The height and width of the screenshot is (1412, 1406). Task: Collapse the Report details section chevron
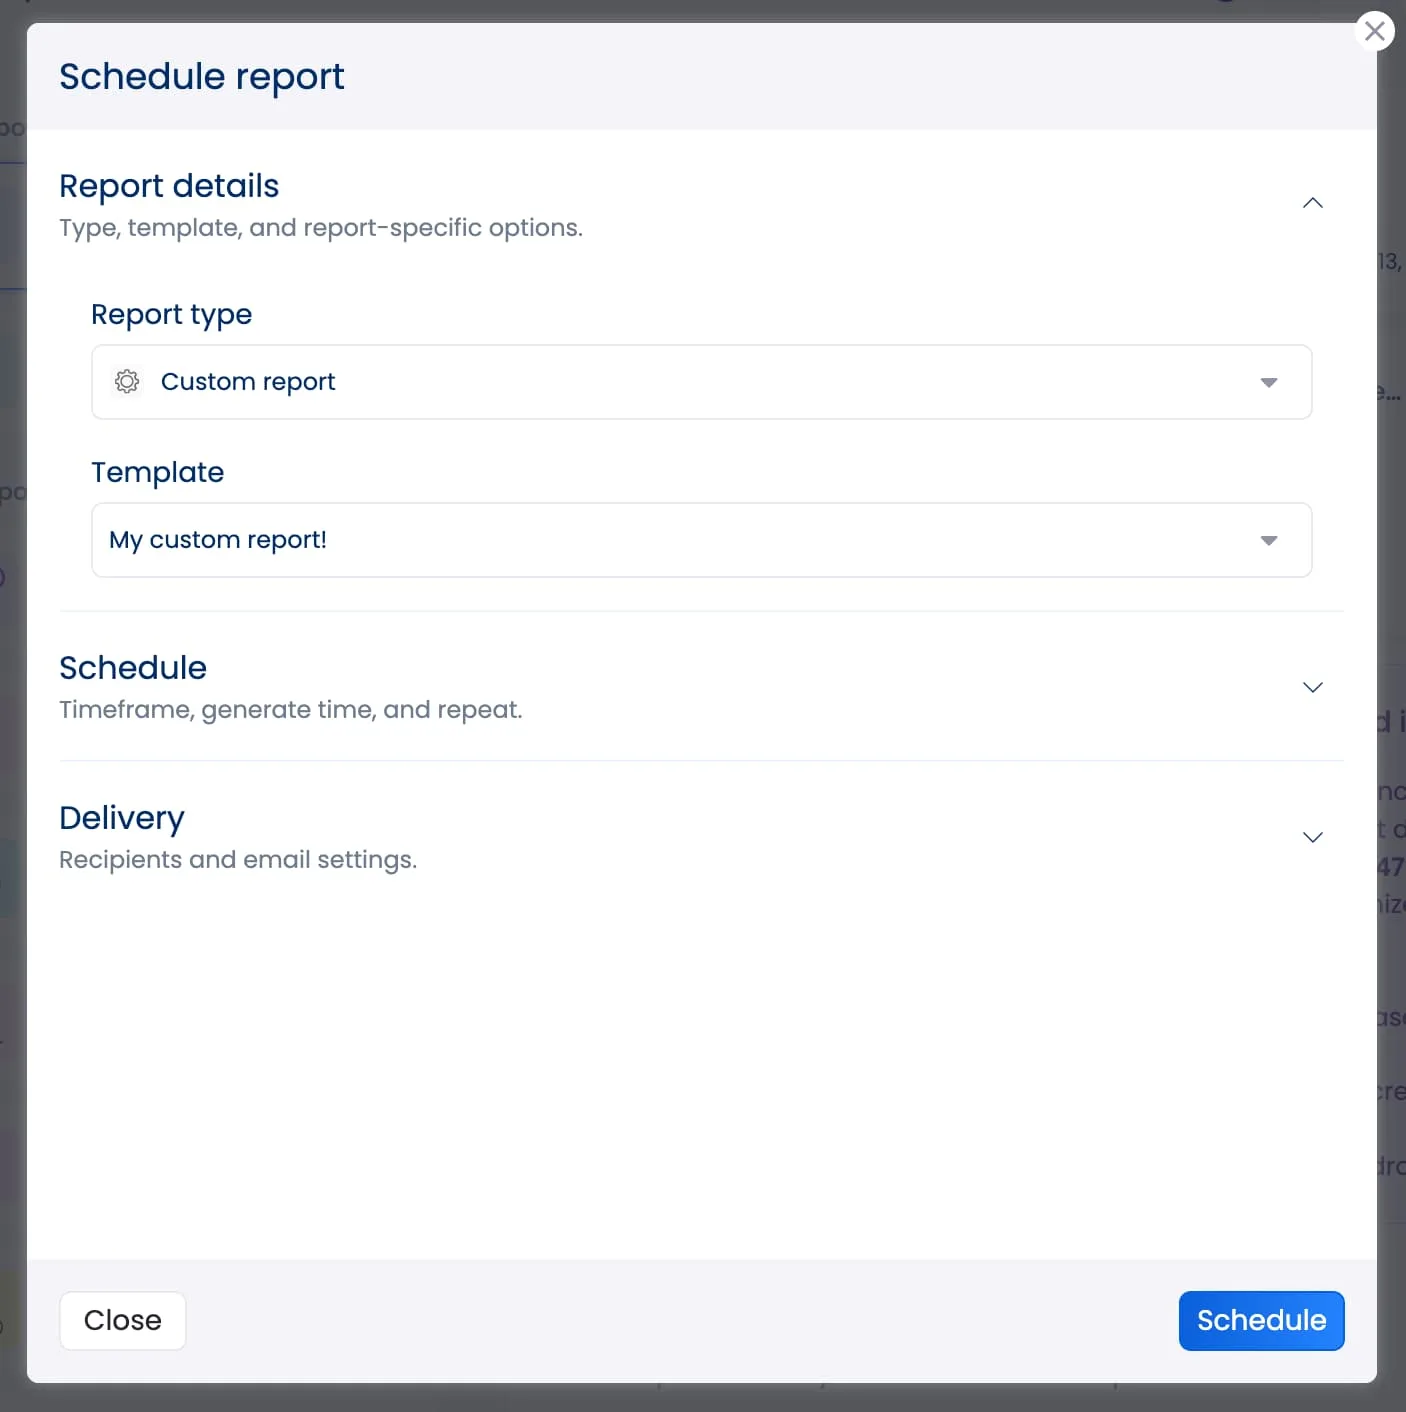coord(1312,203)
